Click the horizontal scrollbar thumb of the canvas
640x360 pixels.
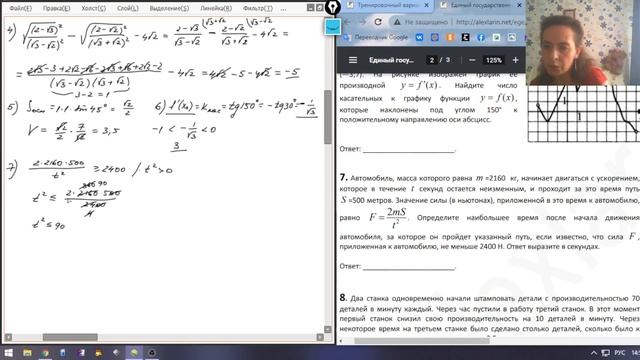[70, 337]
